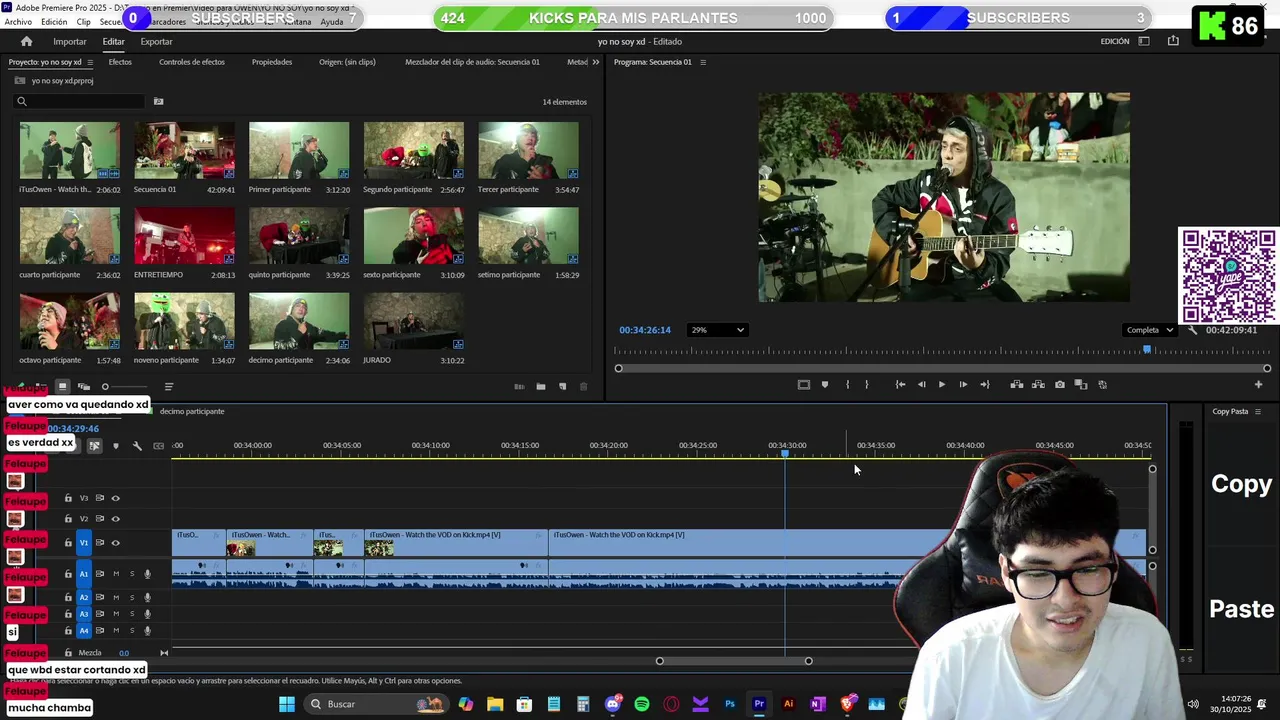Create new bin folder icon
This screenshot has width=1280, height=720.
540,386
